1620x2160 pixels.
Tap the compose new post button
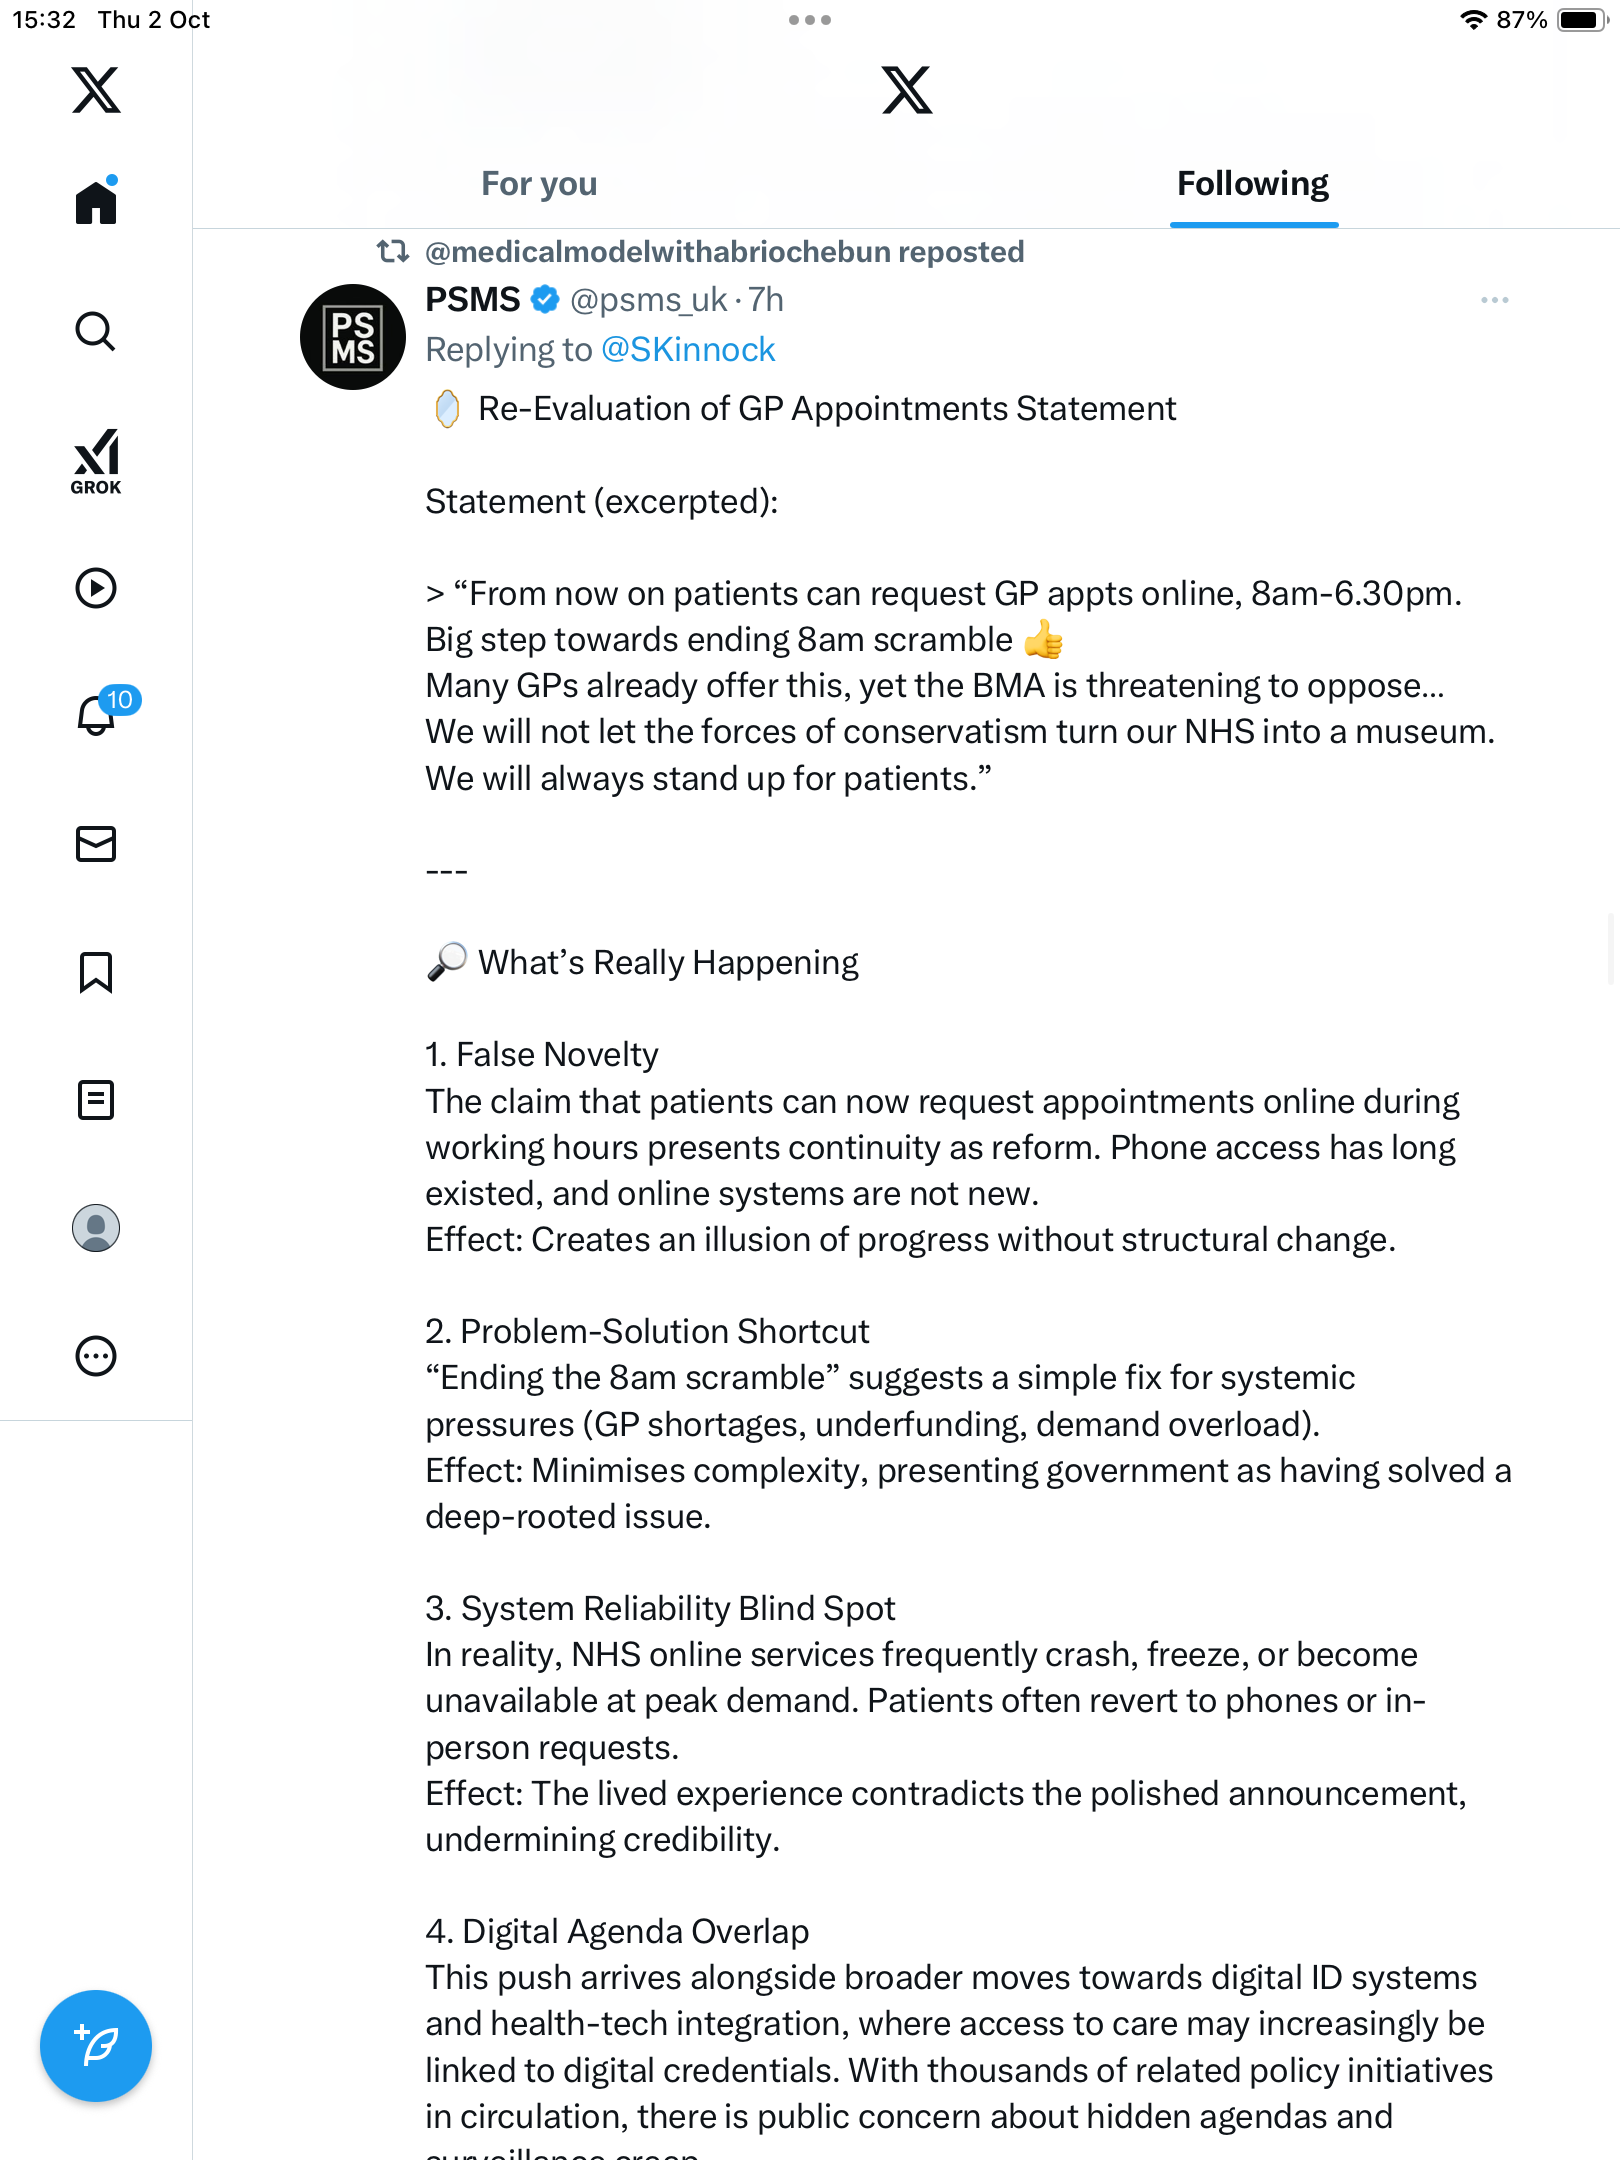(x=96, y=2046)
